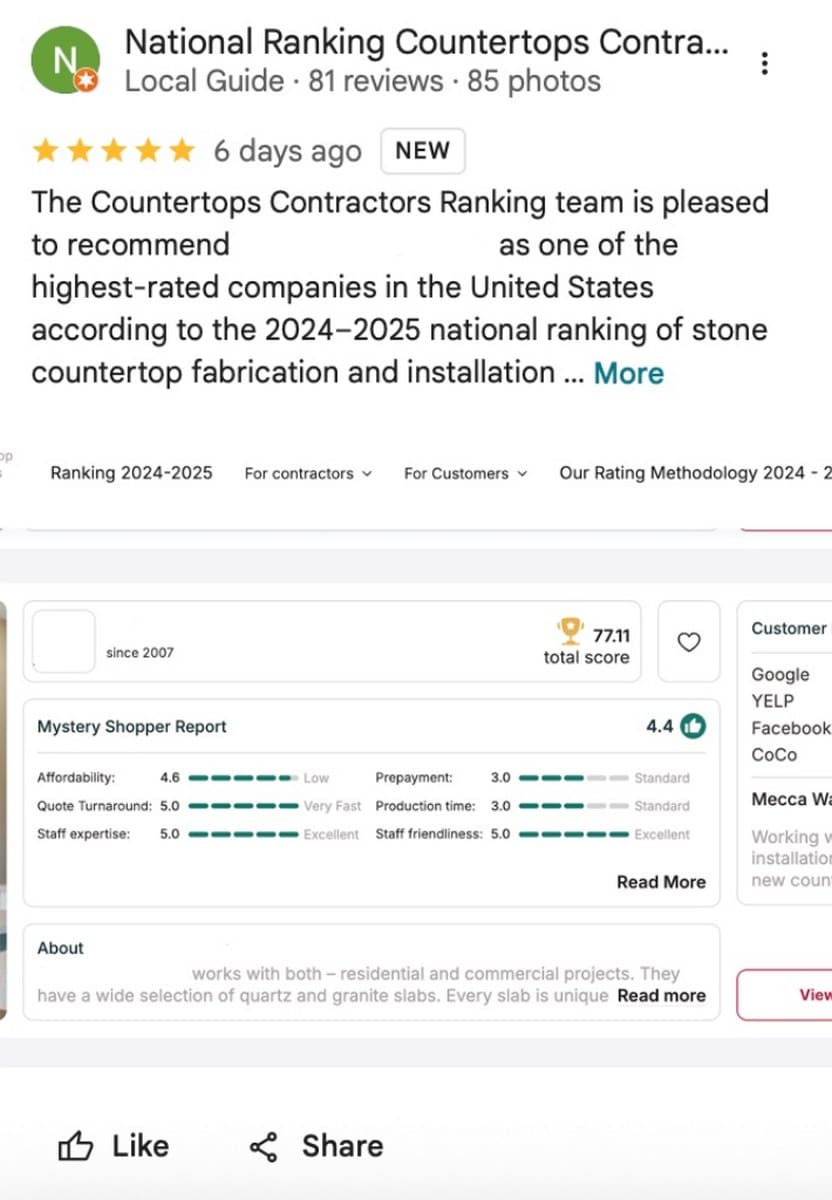Open the three-dot review options menu
The width and height of the screenshot is (832, 1200).
pyautogui.click(x=765, y=64)
